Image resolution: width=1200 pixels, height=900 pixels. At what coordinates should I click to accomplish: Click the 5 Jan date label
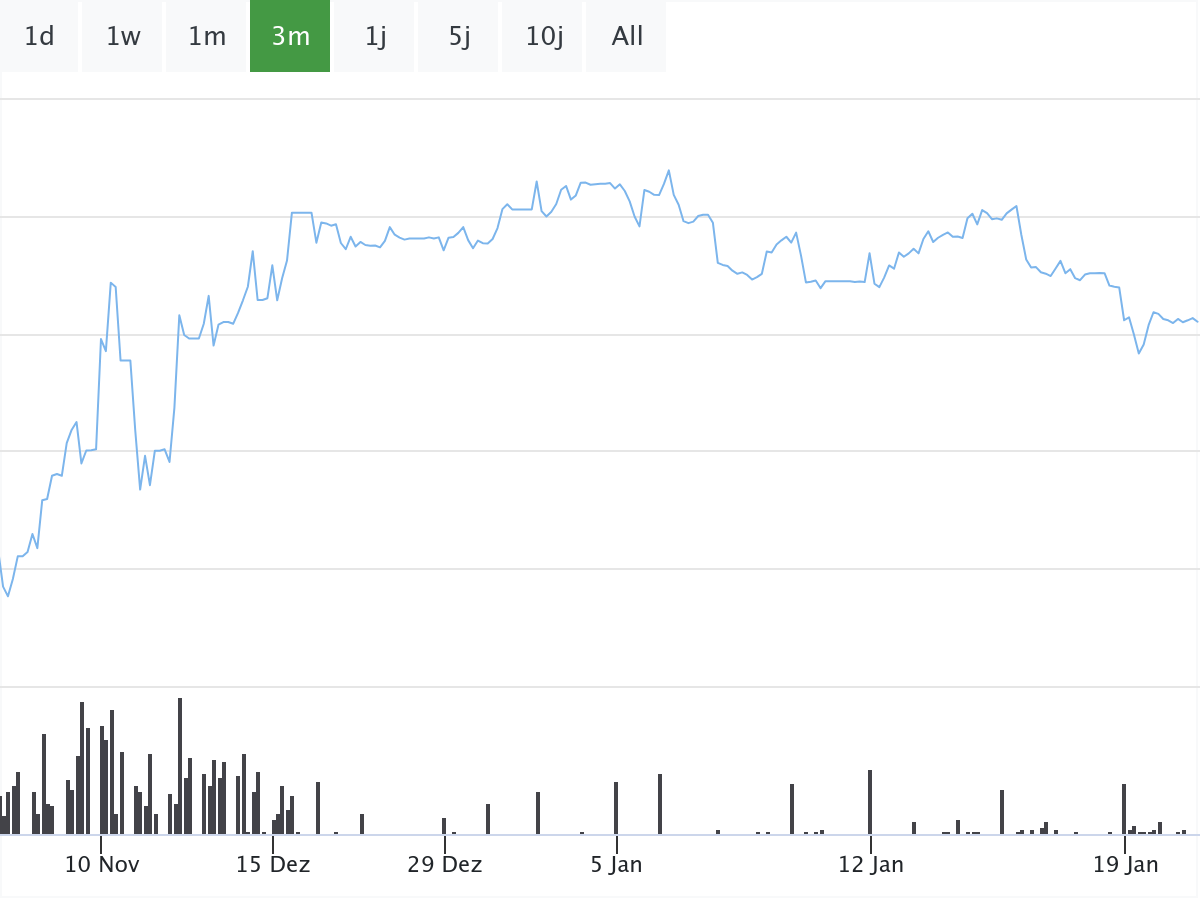pyautogui.click(x=616, y=864)
